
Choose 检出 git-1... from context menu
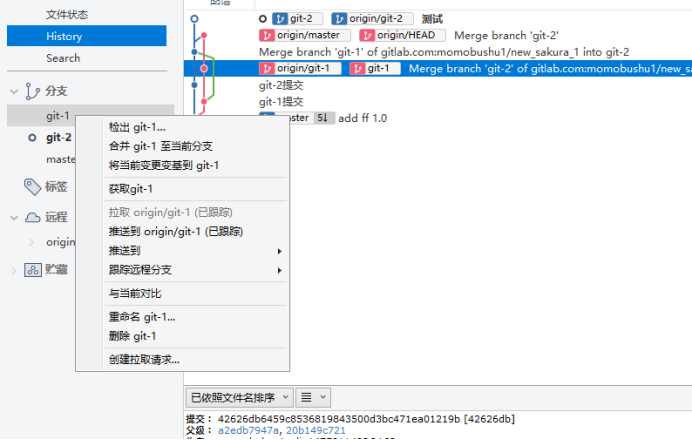[x=196, y=127]
